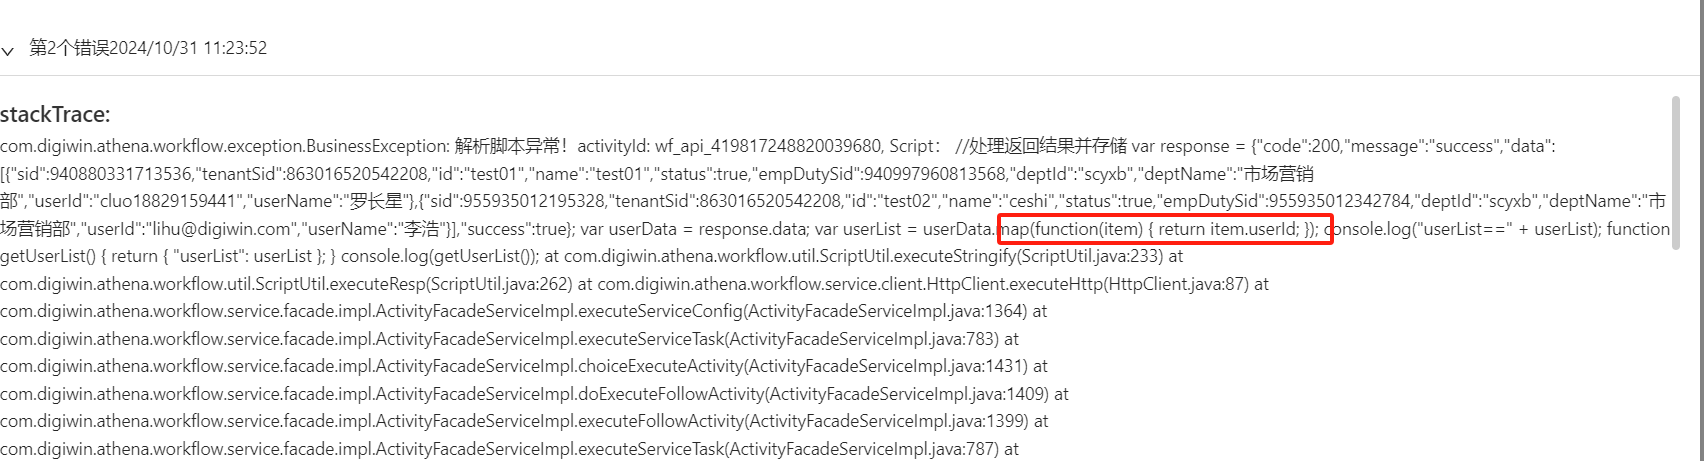
Task: Click the stack trace vertical scrollbar thumb
Action: tap(1676, 173)
